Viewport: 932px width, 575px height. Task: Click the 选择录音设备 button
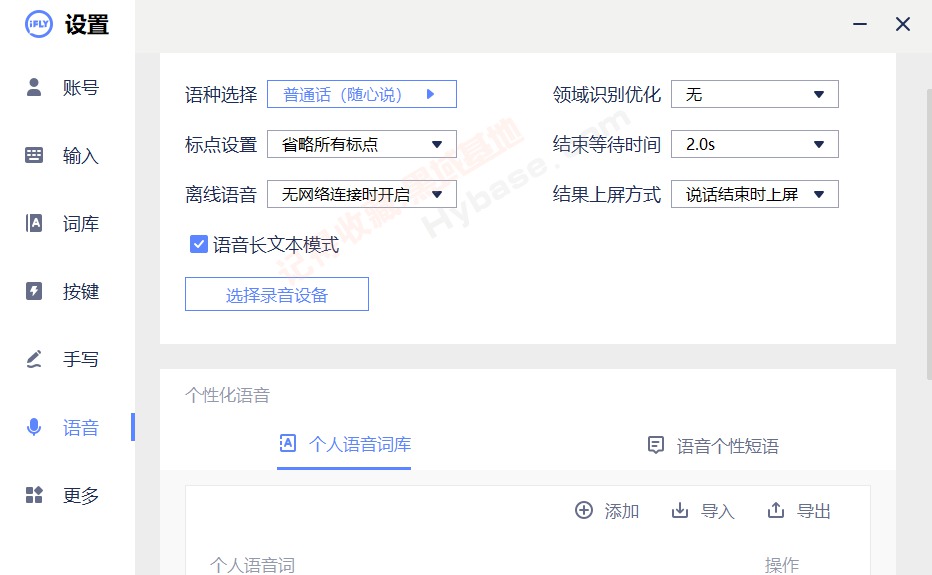[277, 295]
